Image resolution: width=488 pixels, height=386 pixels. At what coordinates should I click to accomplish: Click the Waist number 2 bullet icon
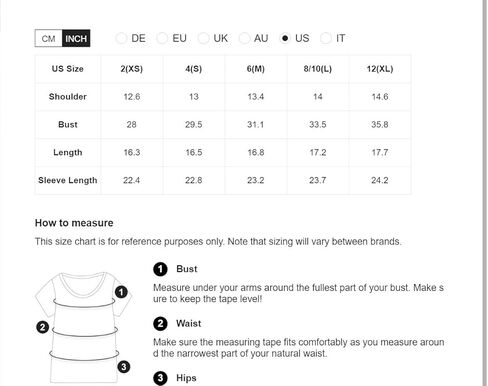pyautogui.click(x=160, y=324)
